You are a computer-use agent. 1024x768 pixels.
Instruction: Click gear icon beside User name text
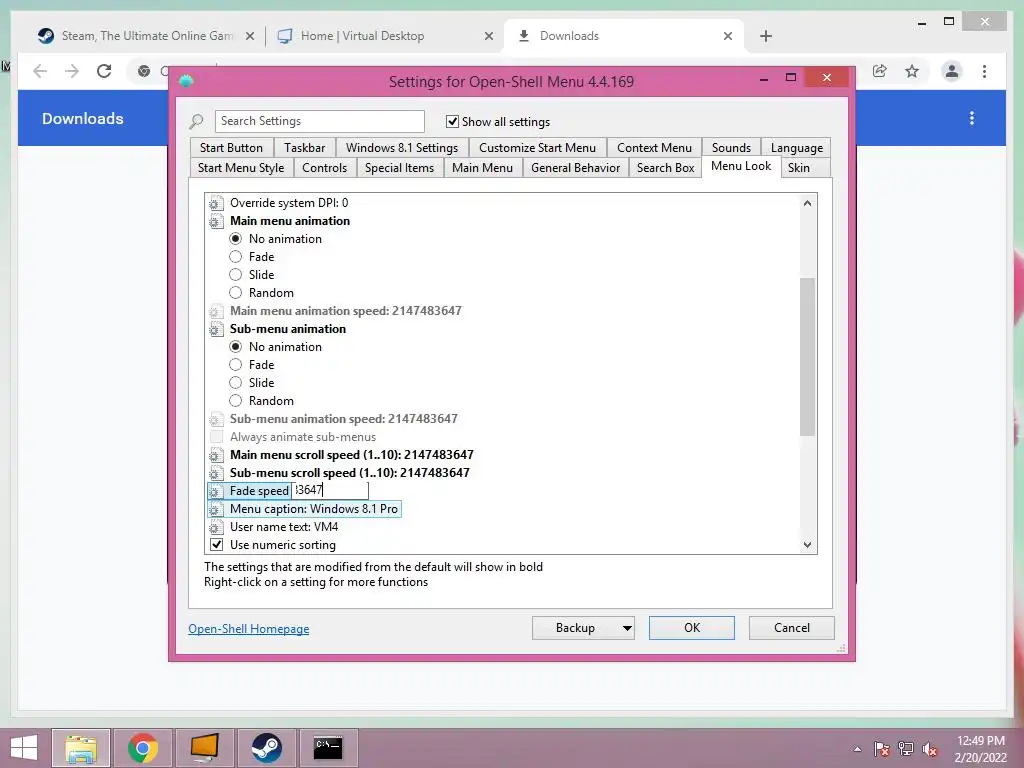tap(216, 527)
